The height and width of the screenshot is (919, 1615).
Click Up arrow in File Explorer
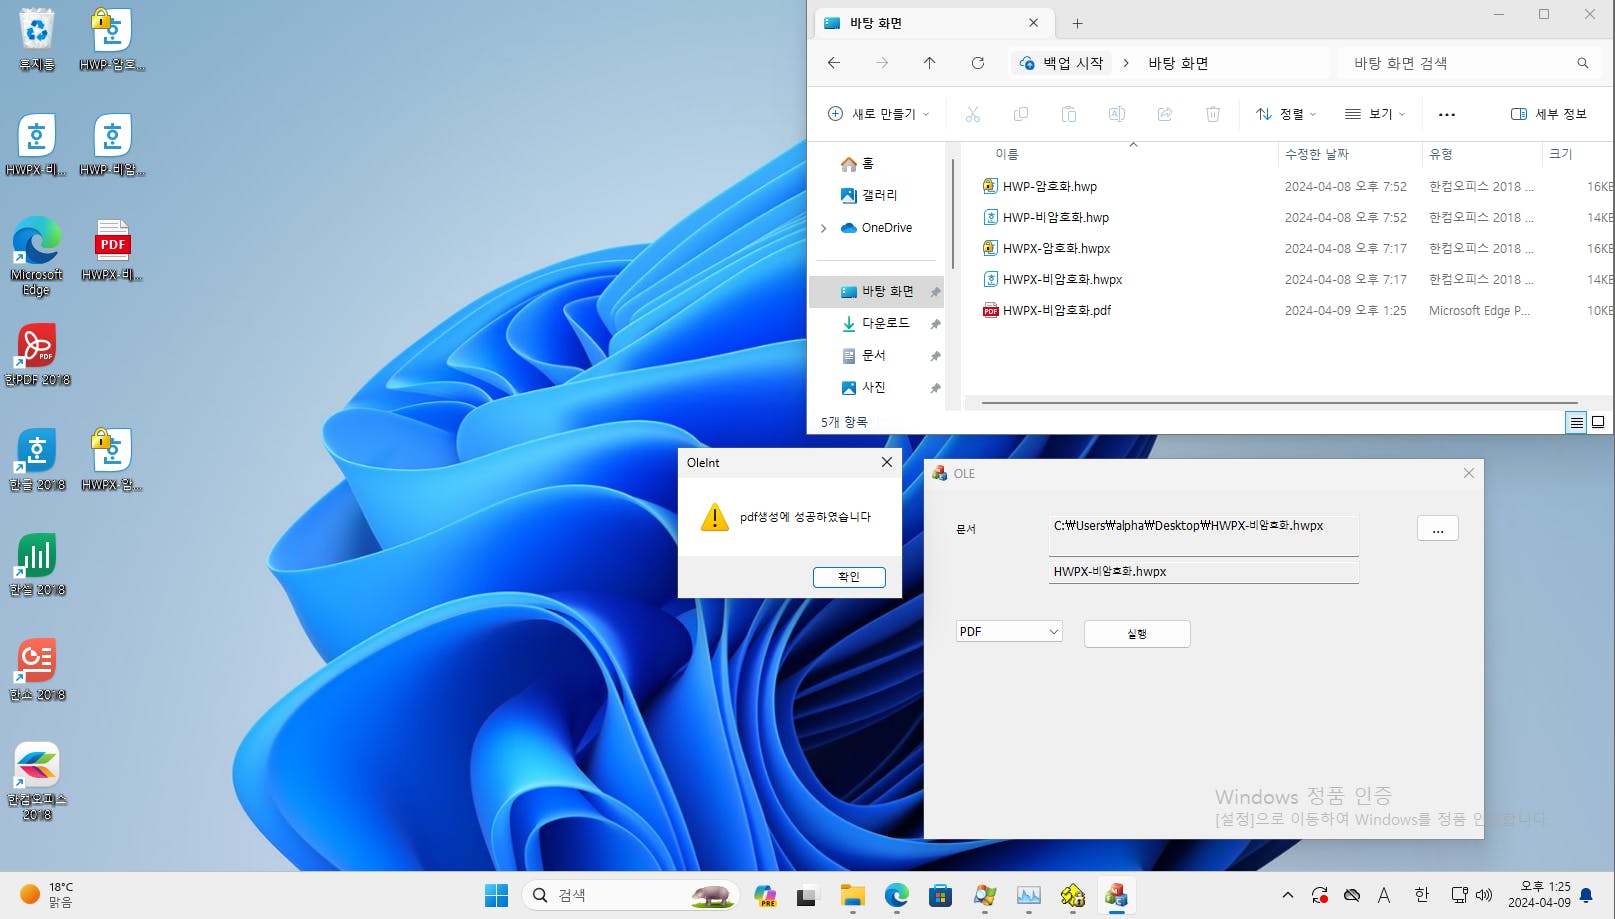(929, 63)
